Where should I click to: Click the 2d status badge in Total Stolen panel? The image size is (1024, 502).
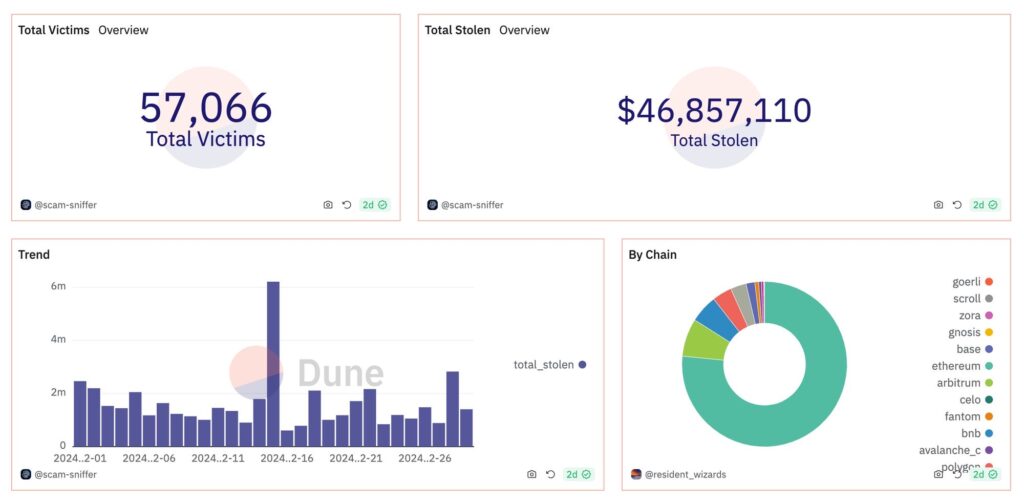click(x=985, y=205)
